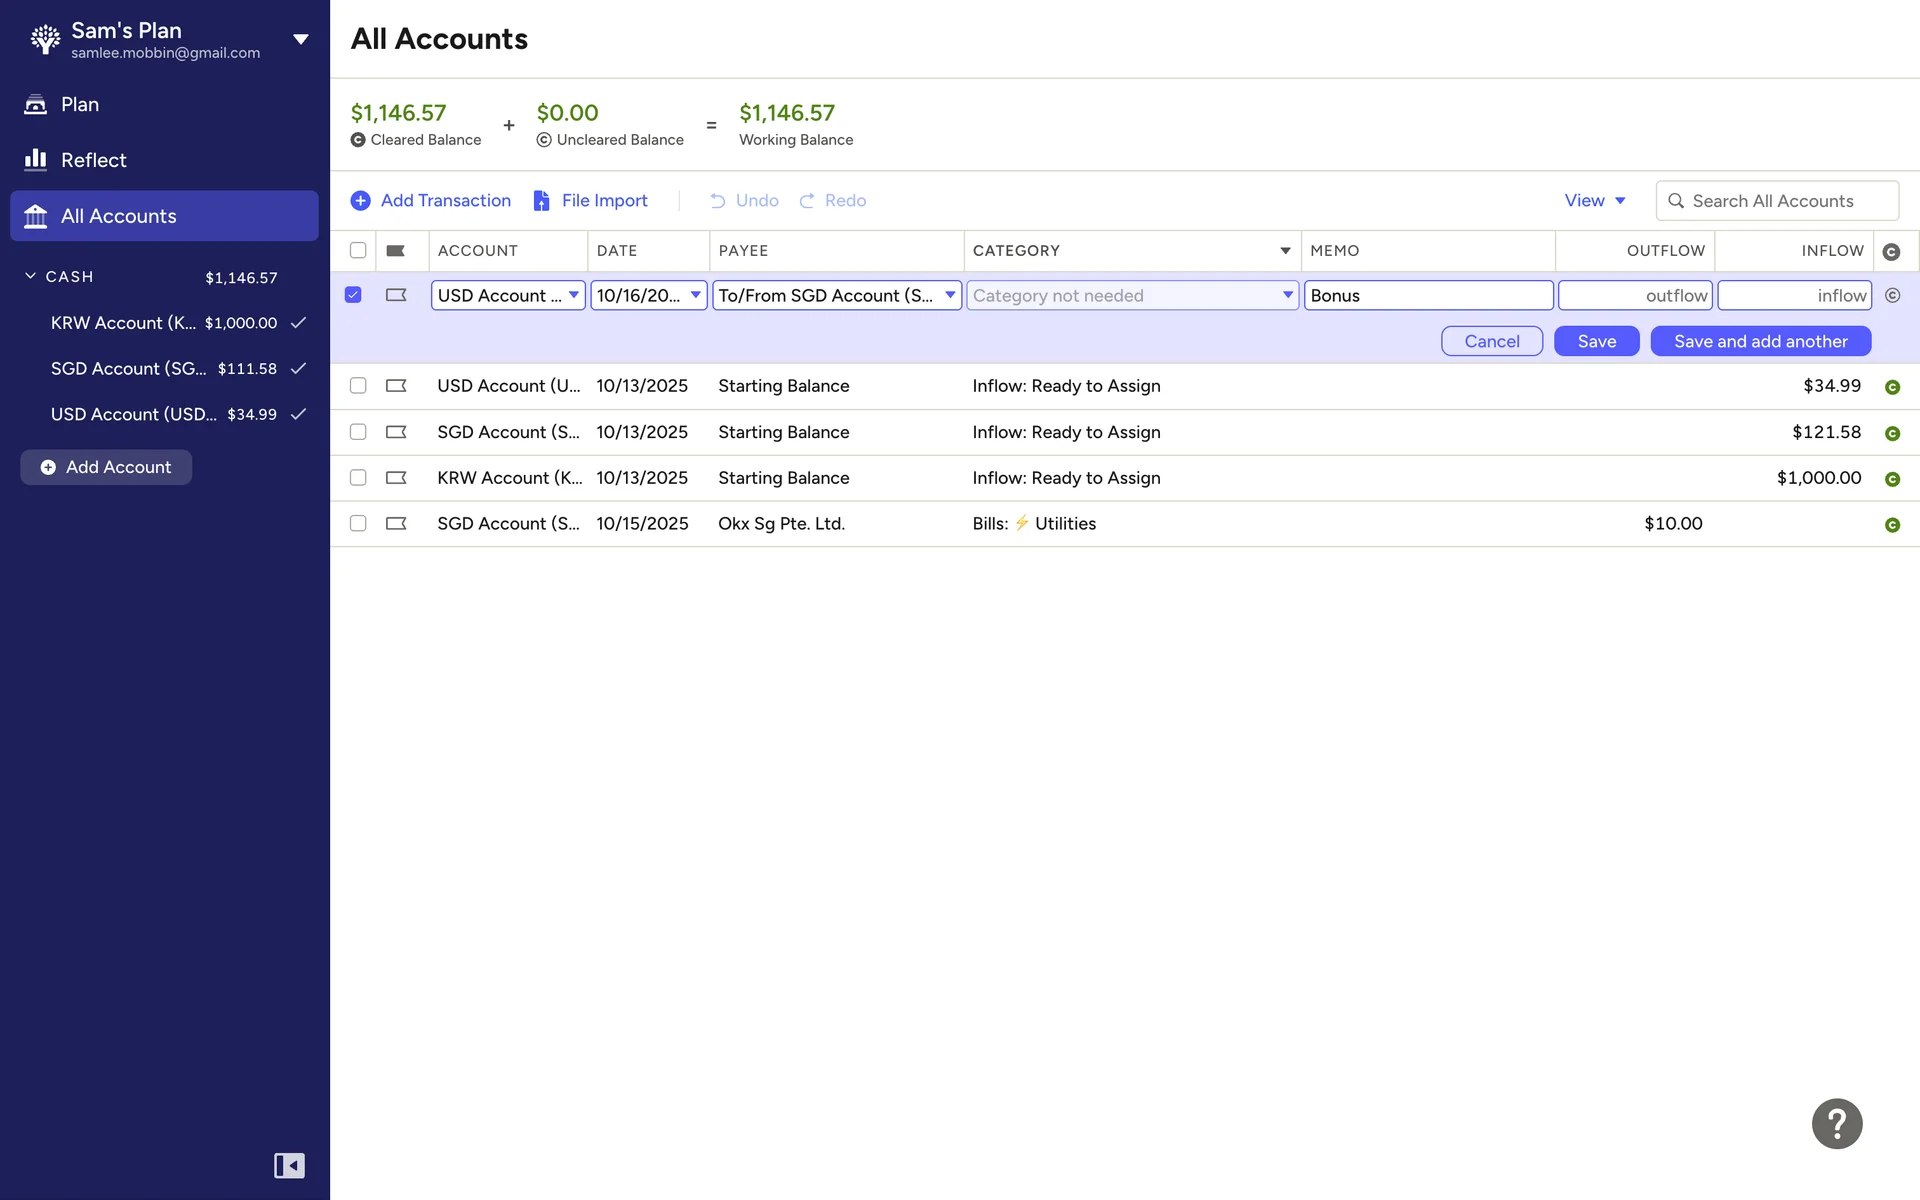Click the File Import icon
Image resolution: width=1920 pixels, height=1200 pixels.
541,200
